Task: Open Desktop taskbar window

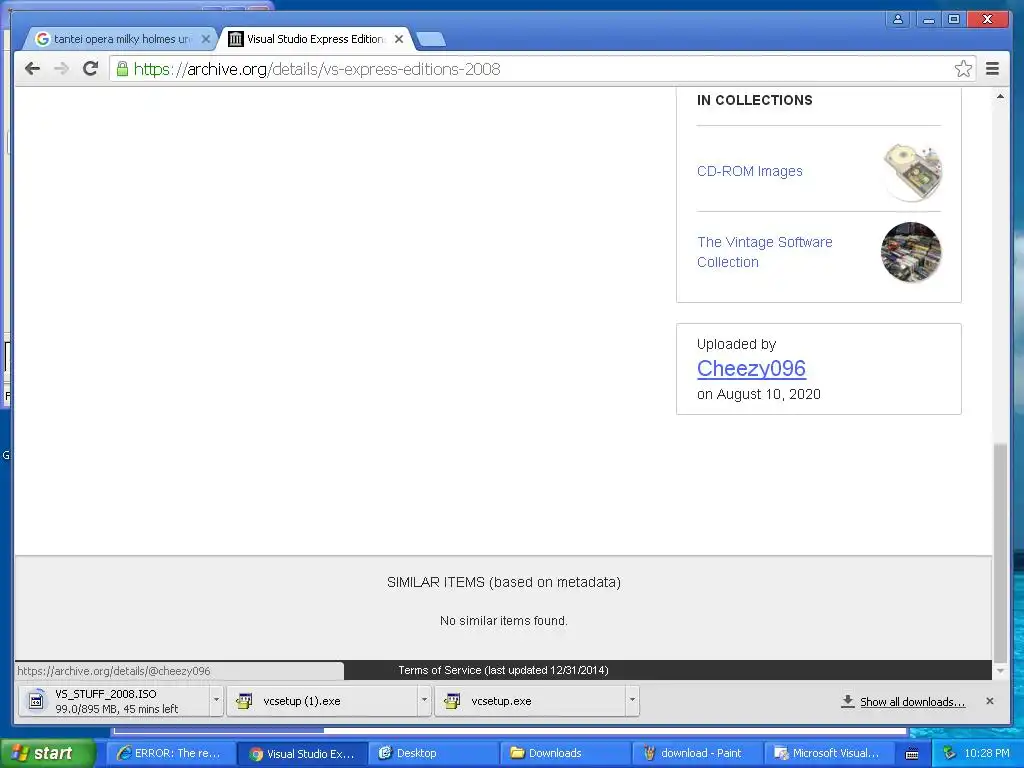Action: pyautogui.click(x=434, y=754)
